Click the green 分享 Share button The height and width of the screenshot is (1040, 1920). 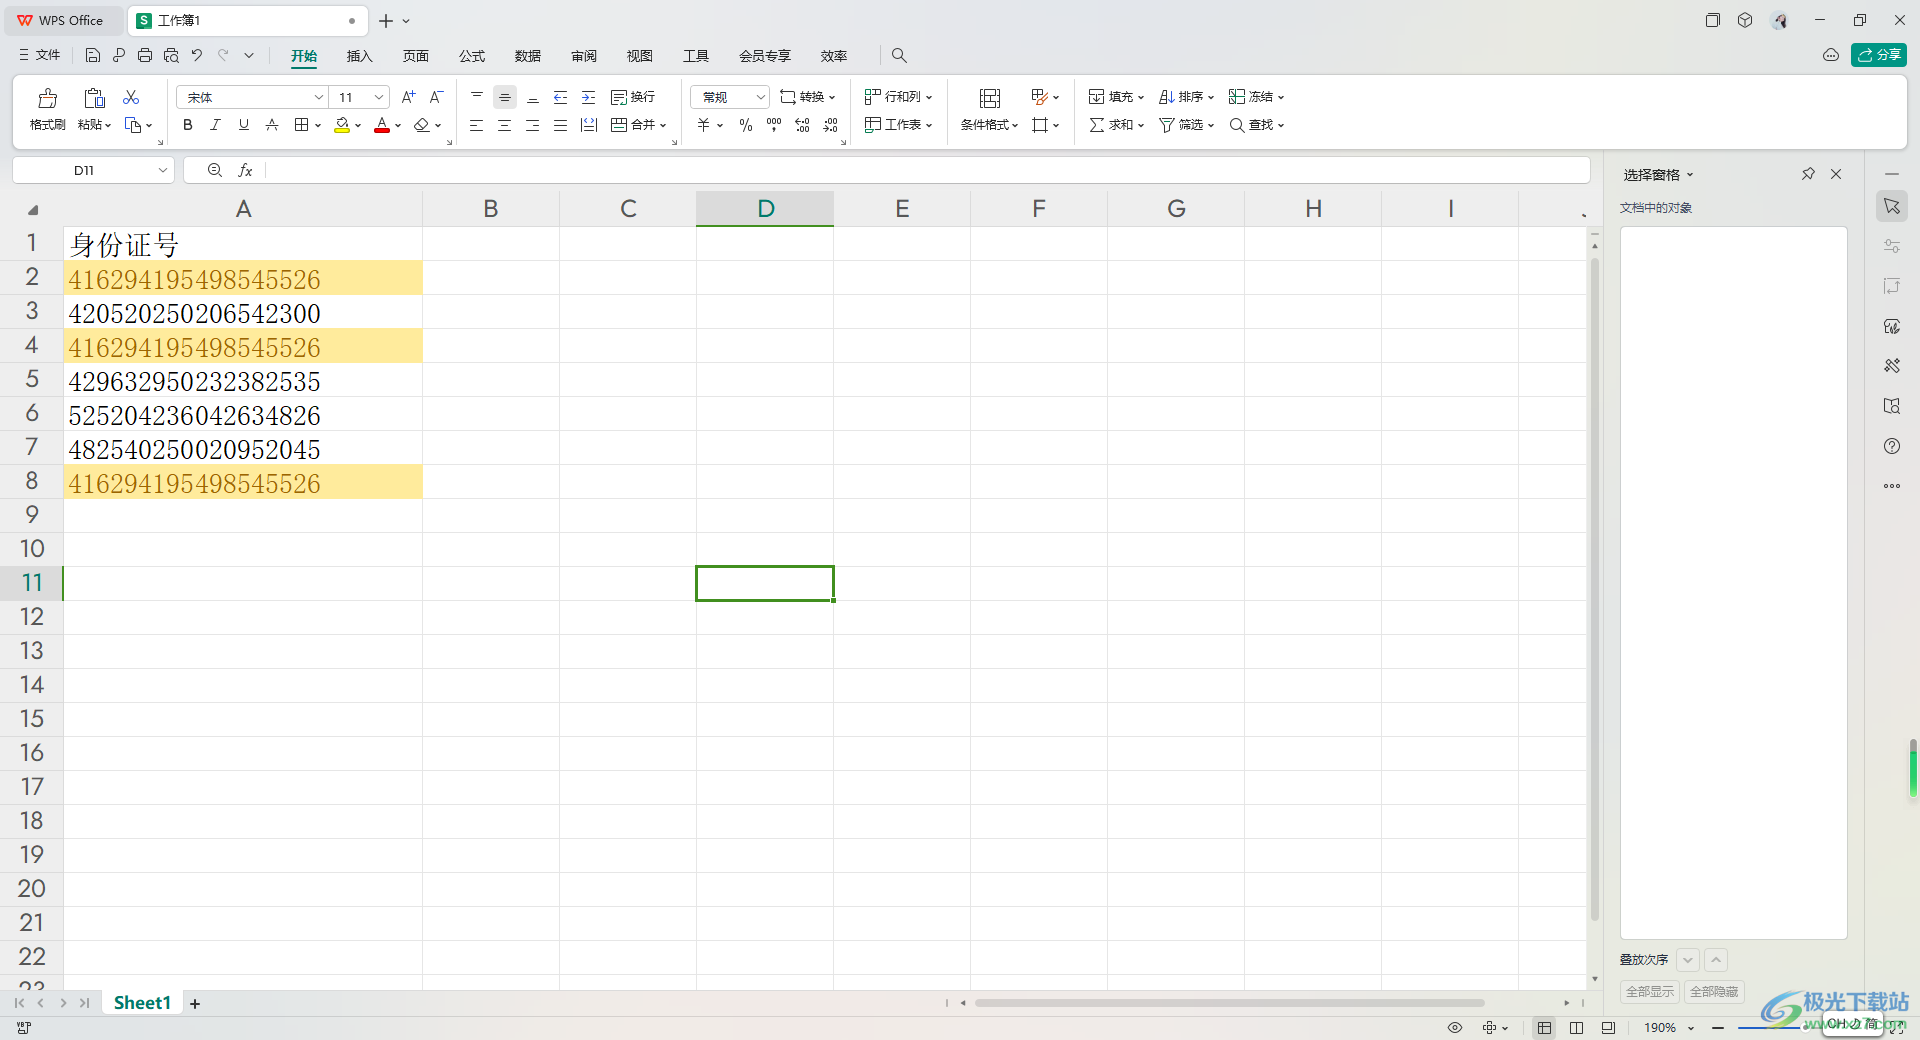(x=1879, y=55)
